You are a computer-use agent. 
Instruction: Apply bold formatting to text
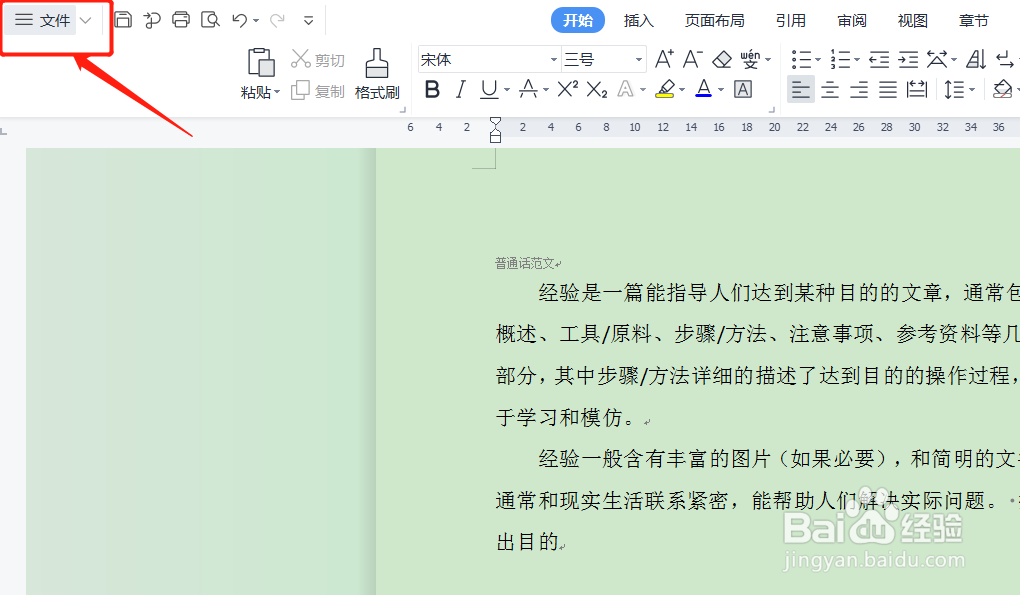click(432, 89)
